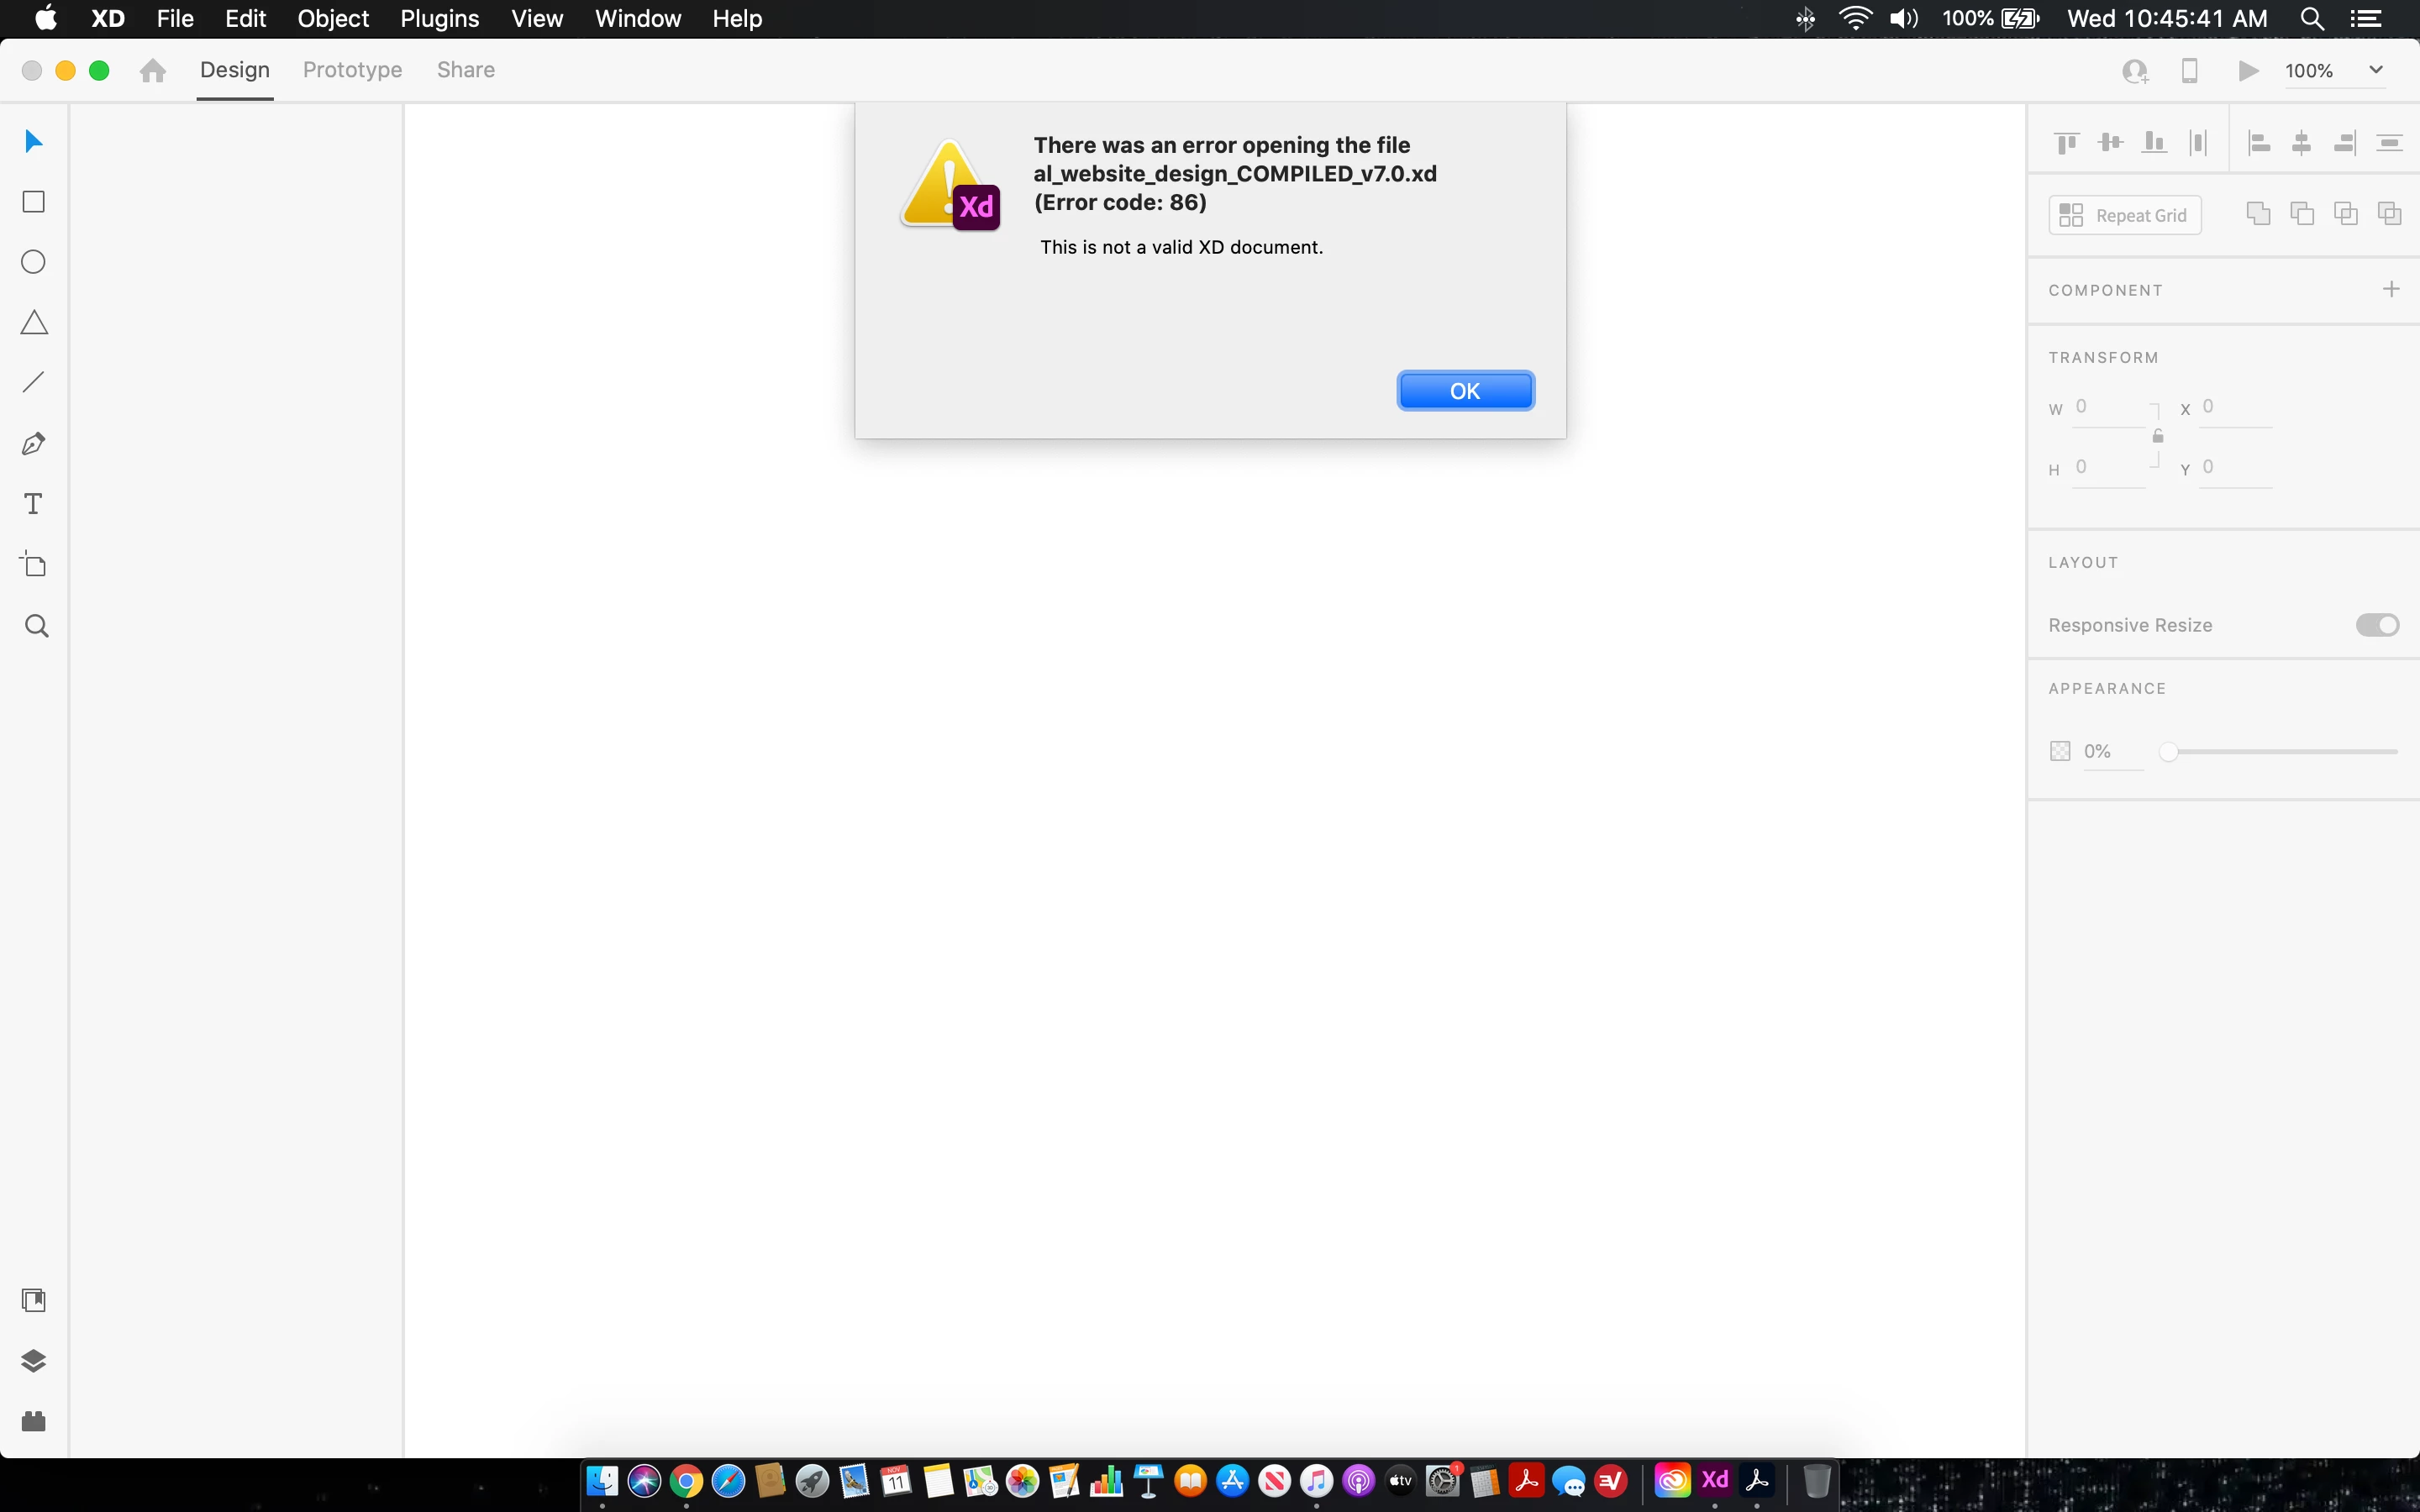Open the Plugins panel icon

pos(34,1421)
